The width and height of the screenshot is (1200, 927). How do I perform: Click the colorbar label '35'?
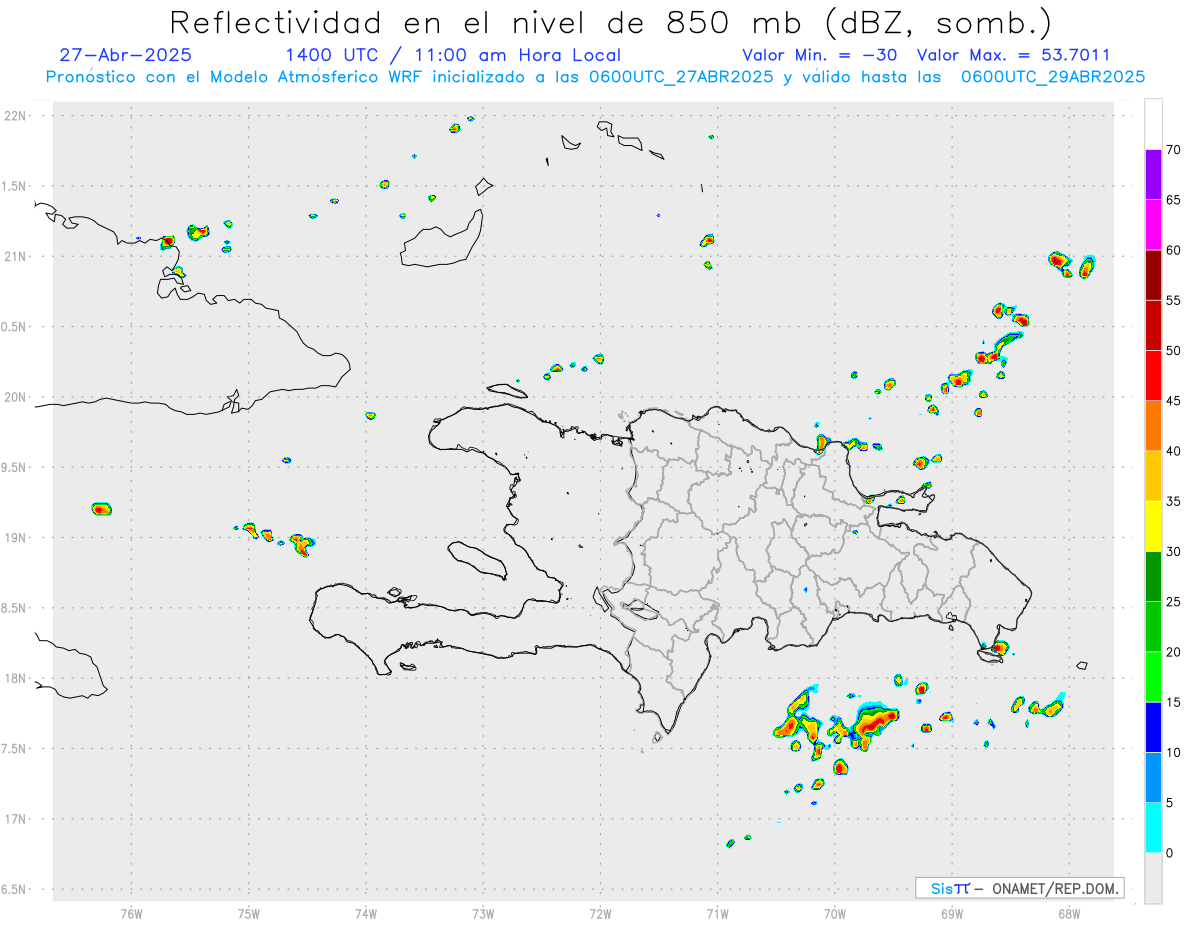pos(1174,501)
